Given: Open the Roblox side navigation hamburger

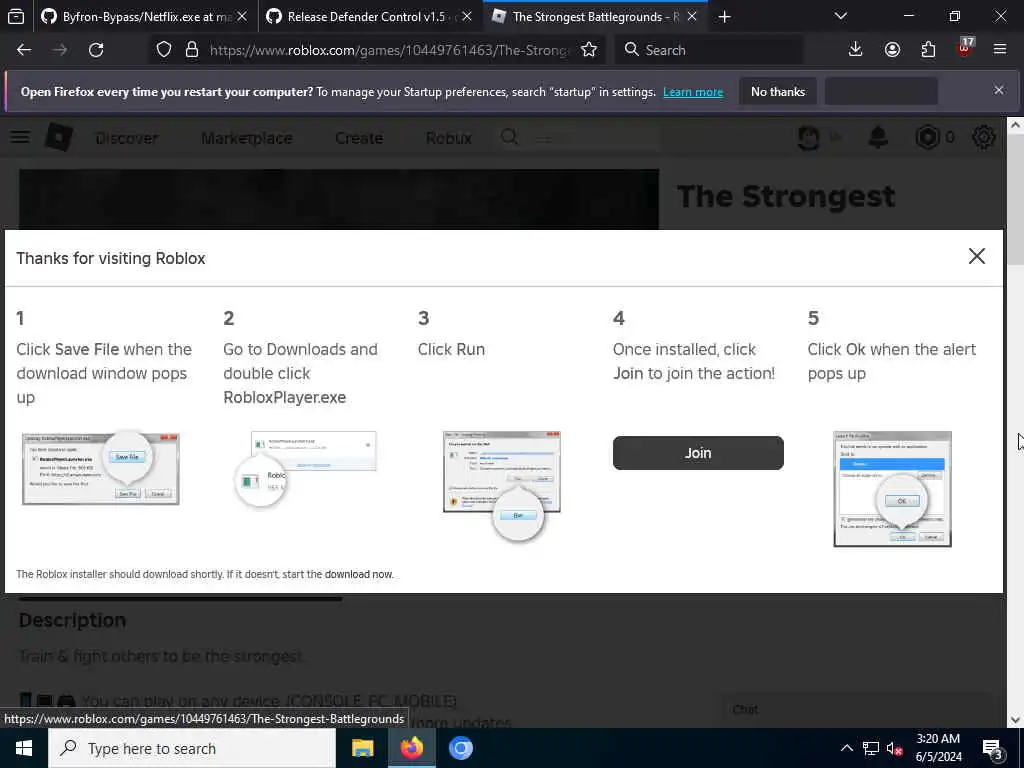Looking at the screenshot, I should (20, 137).
